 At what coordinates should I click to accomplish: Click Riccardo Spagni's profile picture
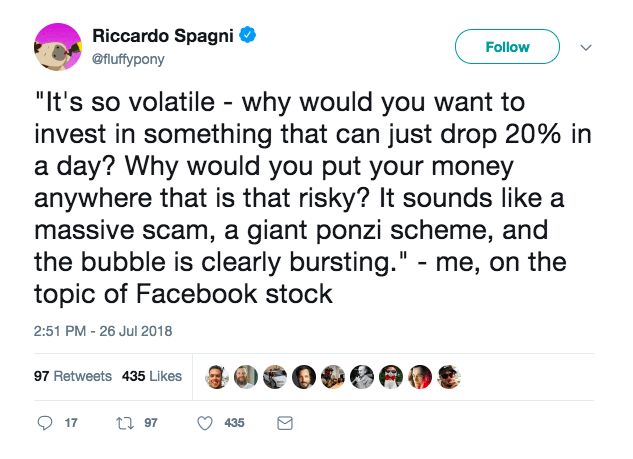(57, 47)
